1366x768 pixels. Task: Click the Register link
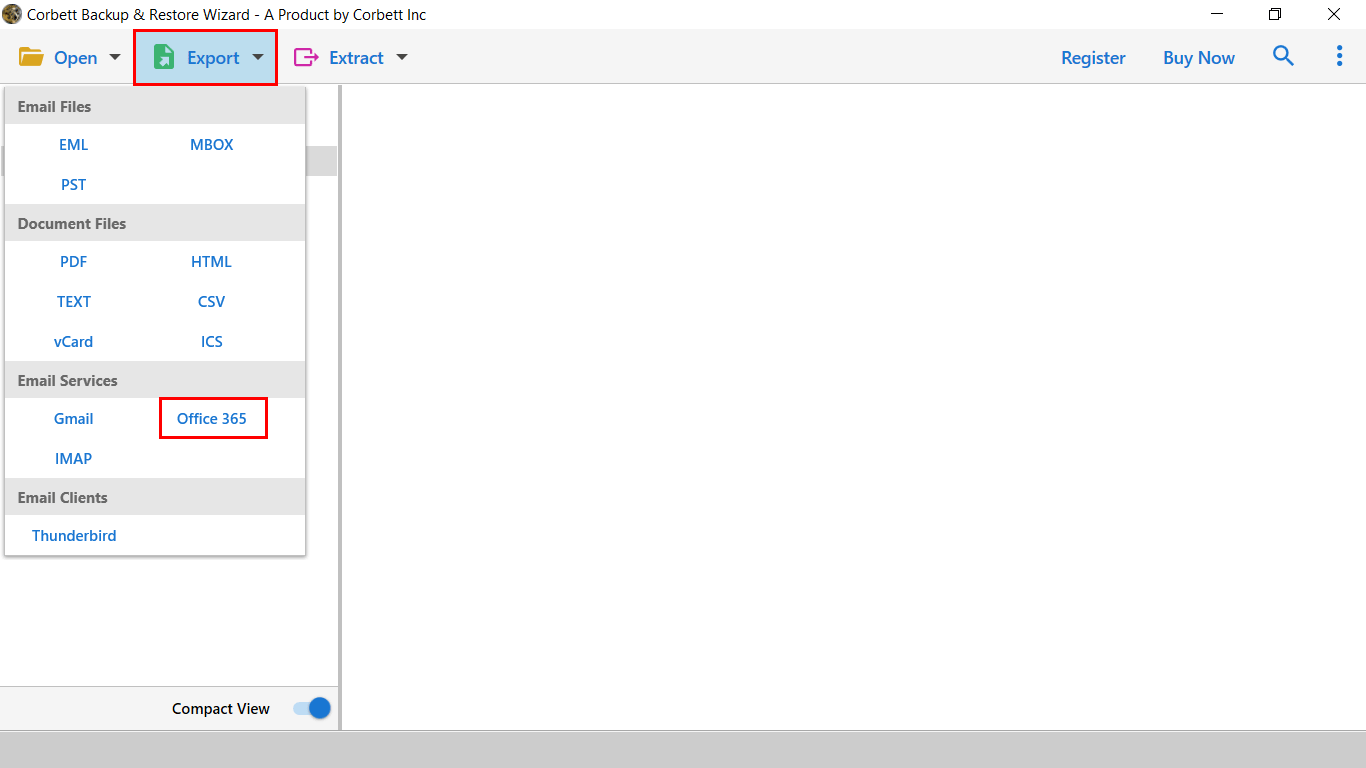pos(1093,58)
